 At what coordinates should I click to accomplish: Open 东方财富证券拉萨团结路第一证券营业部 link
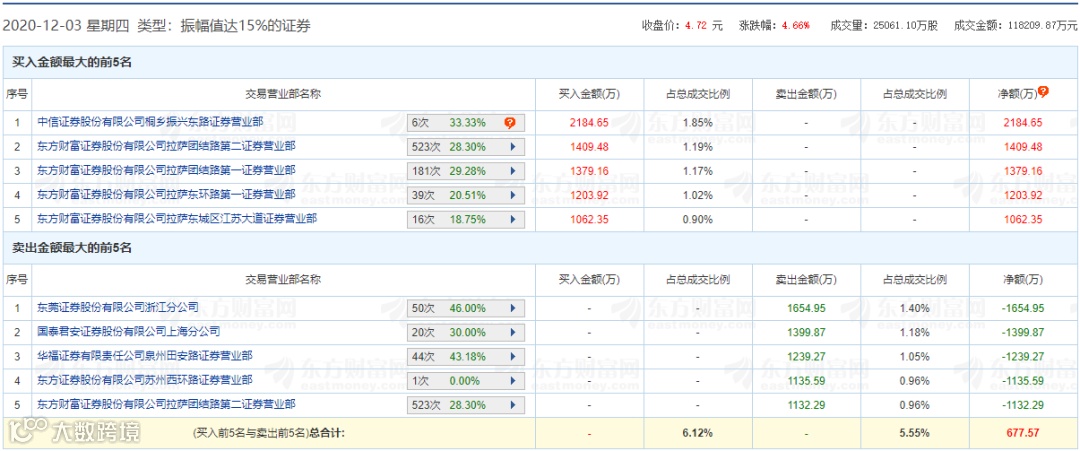(x=167, y=170)
